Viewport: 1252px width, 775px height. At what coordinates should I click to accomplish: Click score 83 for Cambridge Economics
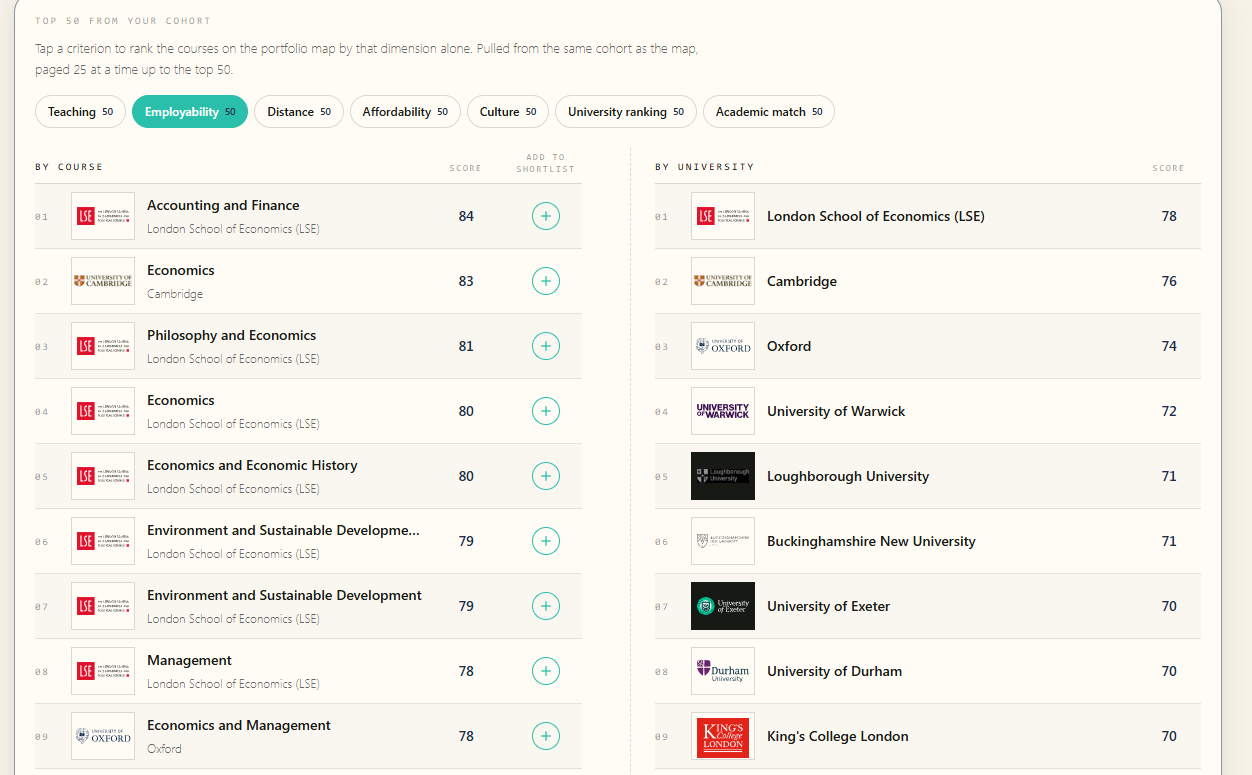pyautogui.click(x=466, y=281)
